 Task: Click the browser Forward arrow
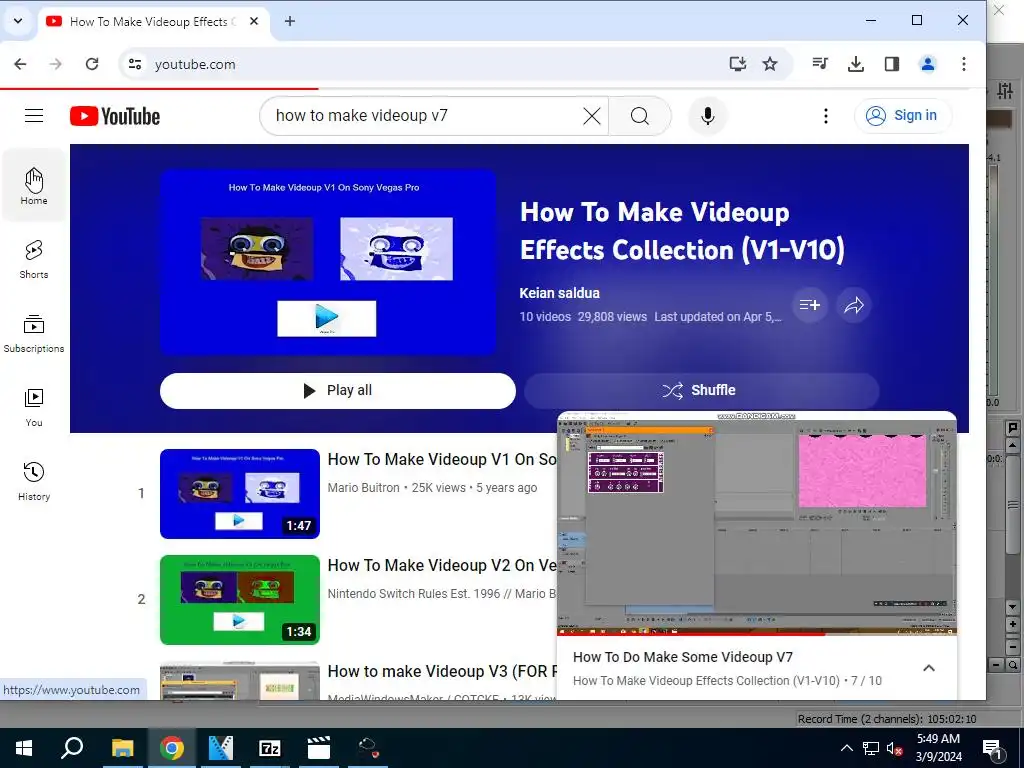click(x=56, y=64)
